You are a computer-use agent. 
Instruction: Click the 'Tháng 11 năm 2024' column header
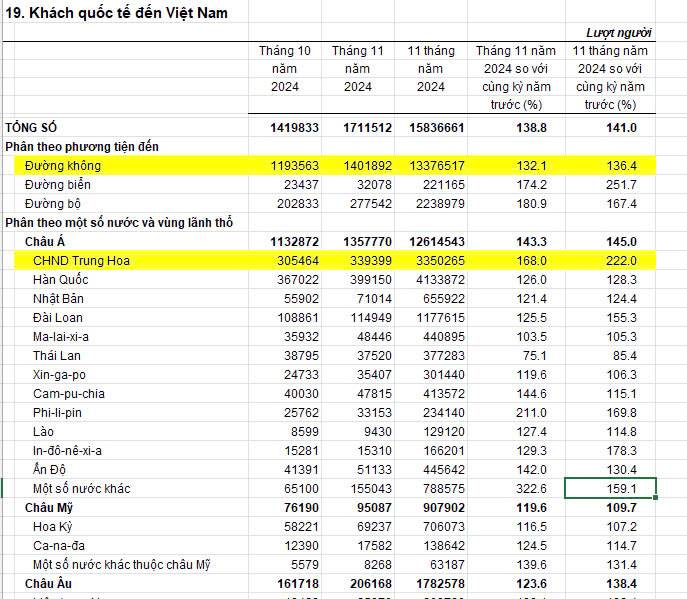(x=358, y=69)
